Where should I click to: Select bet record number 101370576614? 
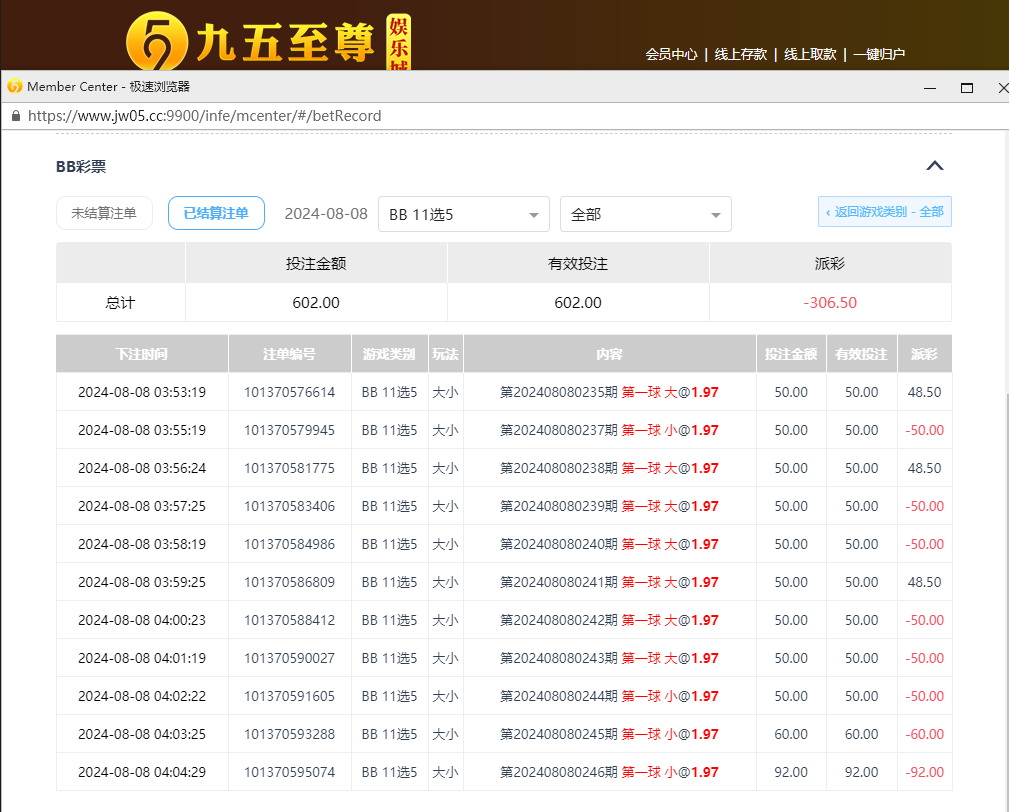[289, 392]
